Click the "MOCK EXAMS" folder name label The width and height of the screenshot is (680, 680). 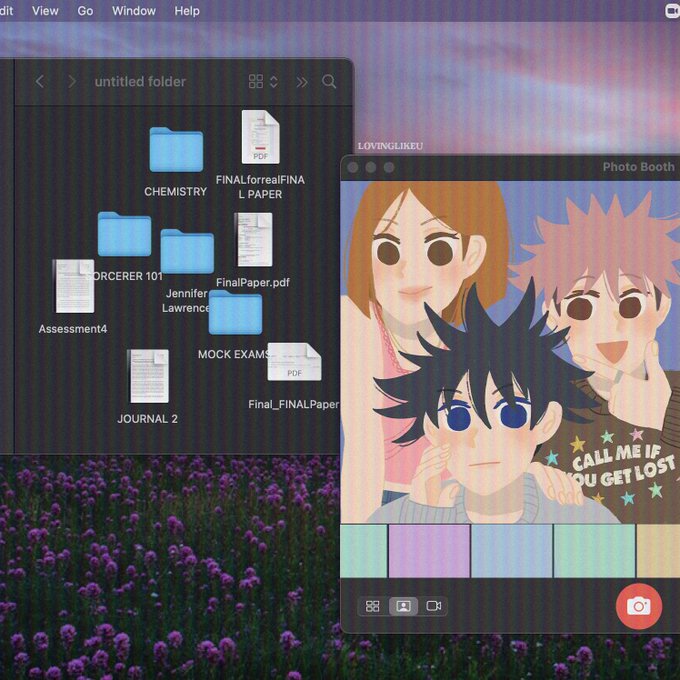pyautogui.click(x=234, y=354)
